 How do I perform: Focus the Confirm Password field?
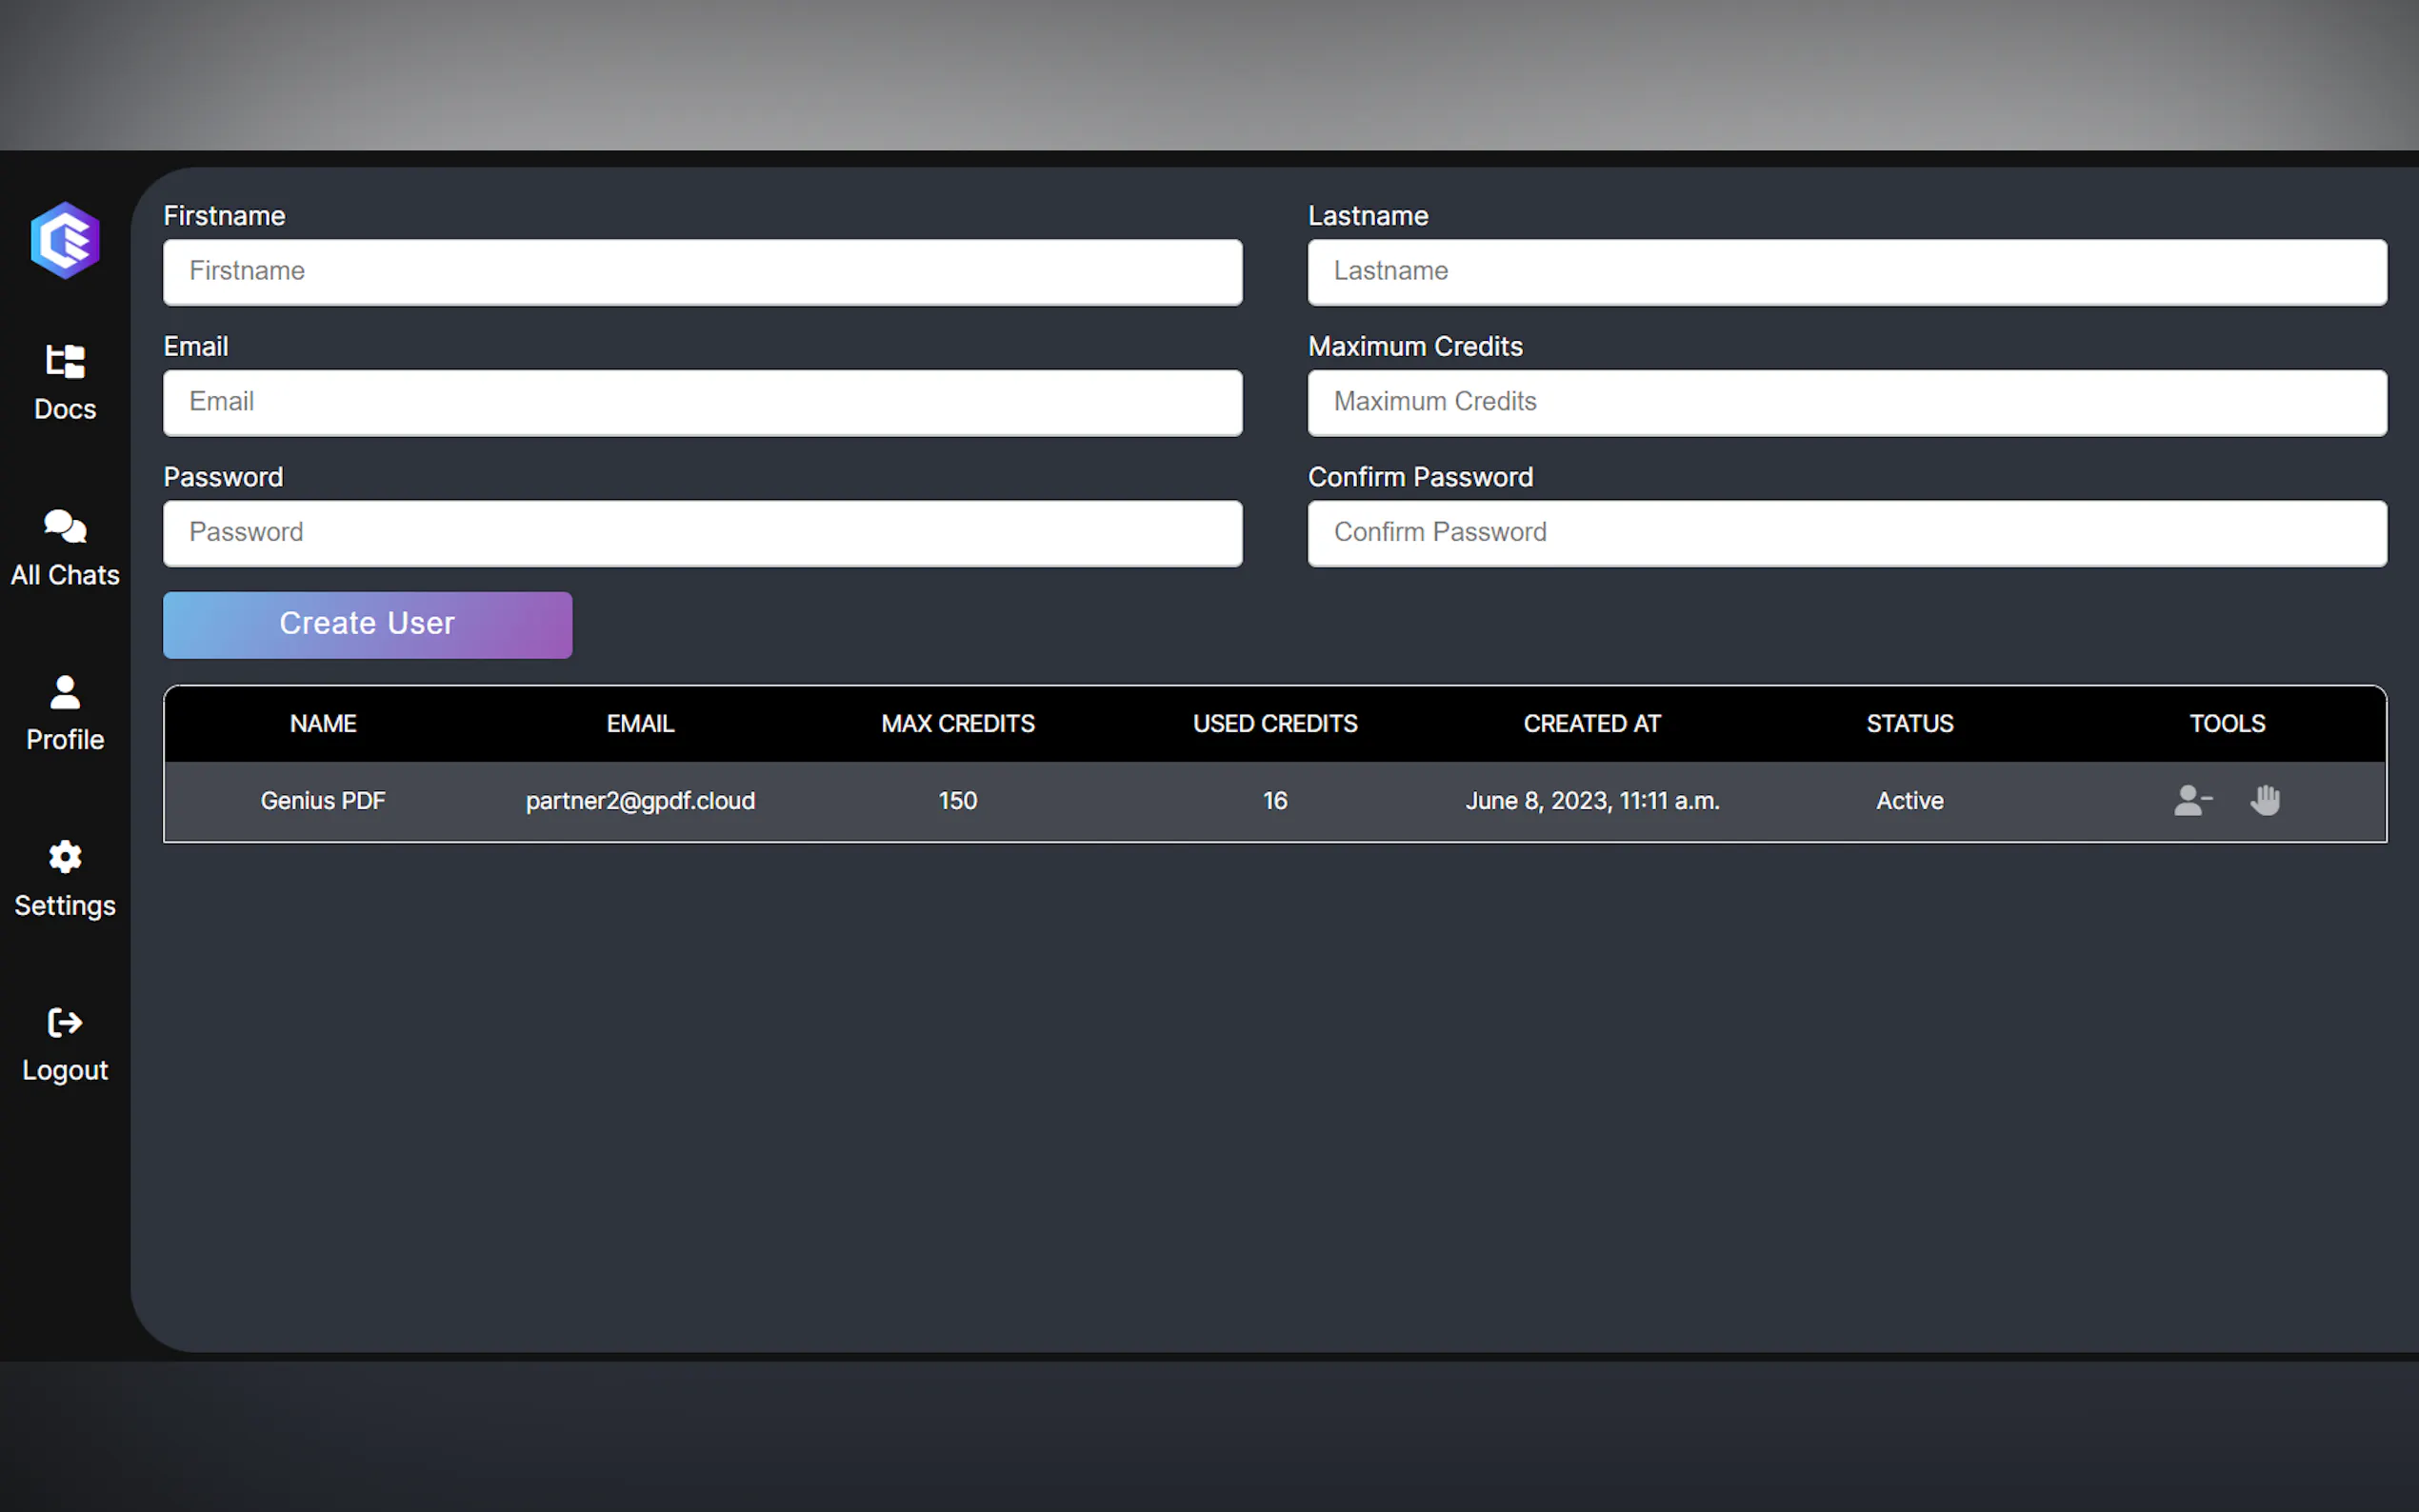(x=1846, y=533)
